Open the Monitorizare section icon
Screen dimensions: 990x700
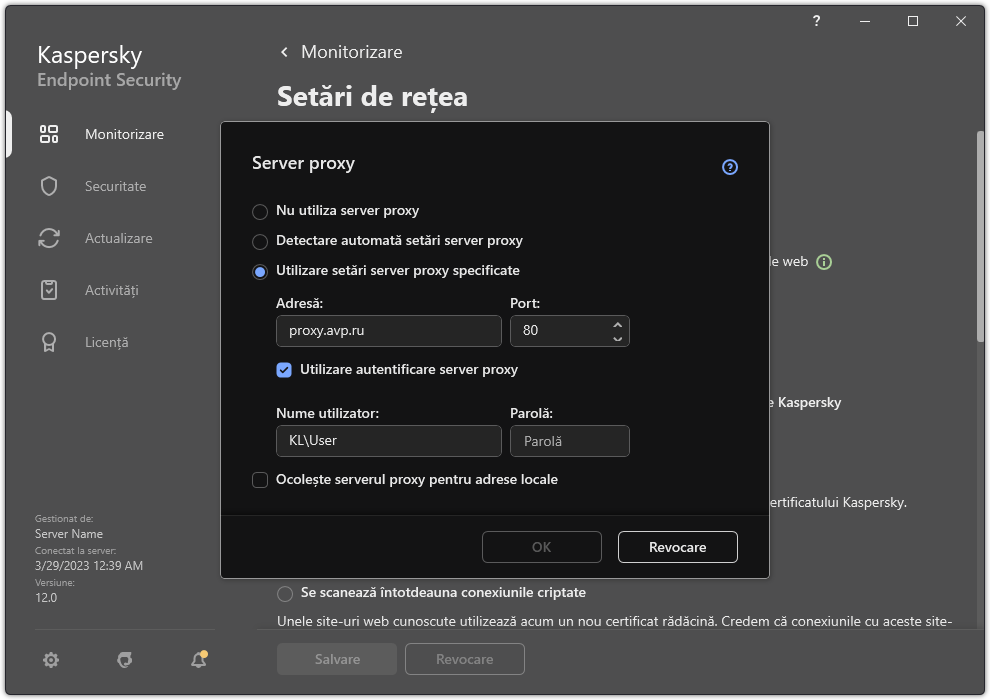pyautogui.click(x=48, y=134)
